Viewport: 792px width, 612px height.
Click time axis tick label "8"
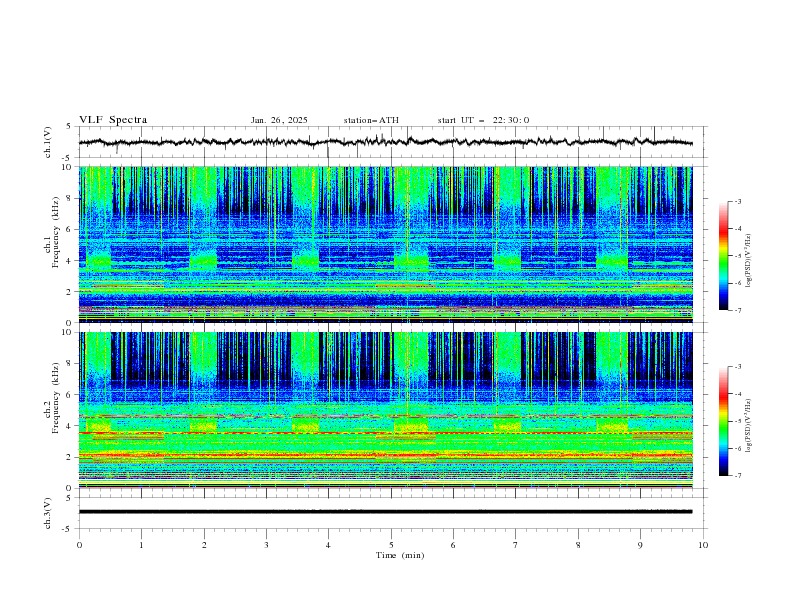tap(578, 545)
